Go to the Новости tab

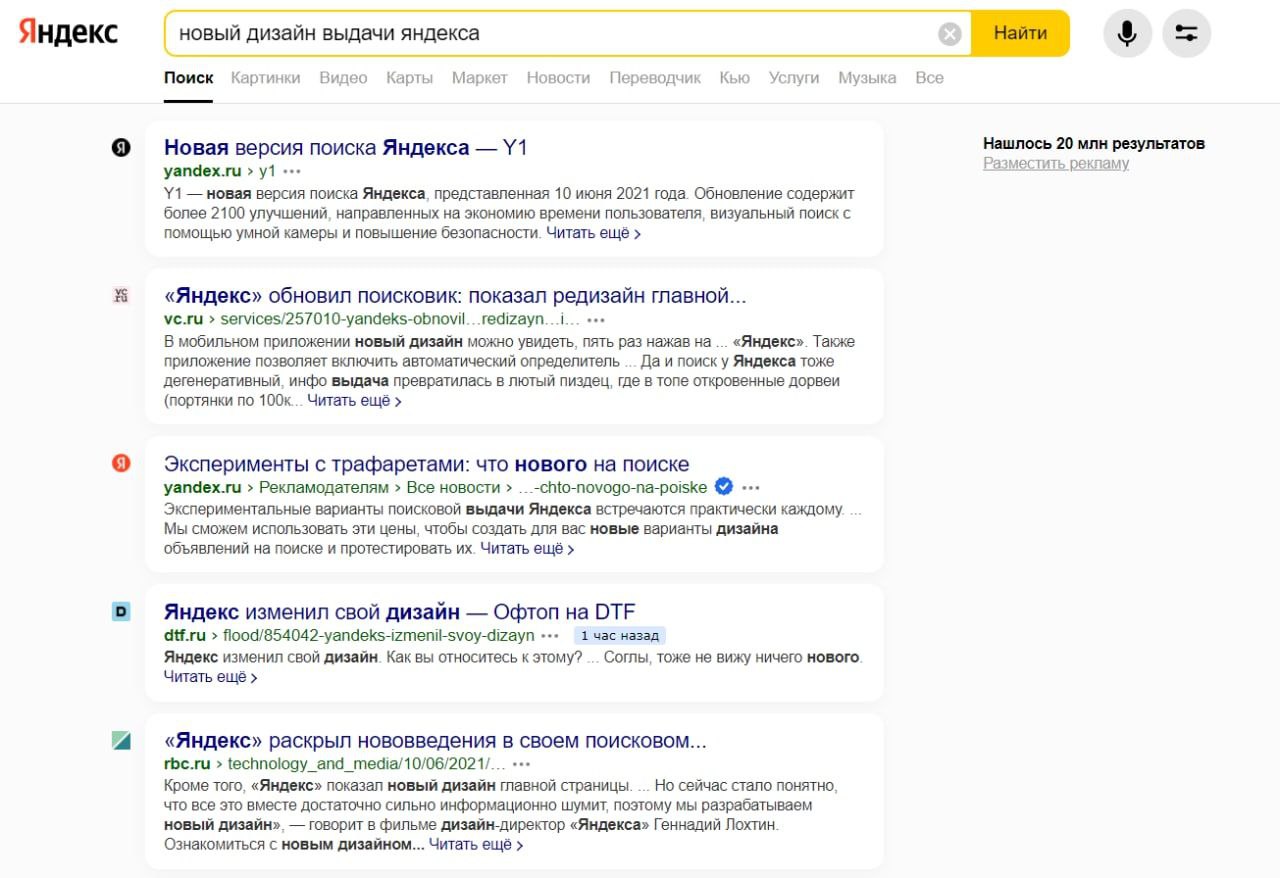558,78
